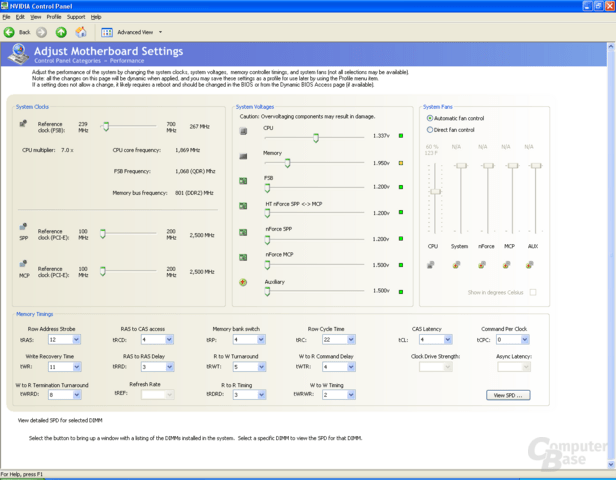
Task: Click the SPP PCI-E reference clock slider handle
Action: click(103, 234)
